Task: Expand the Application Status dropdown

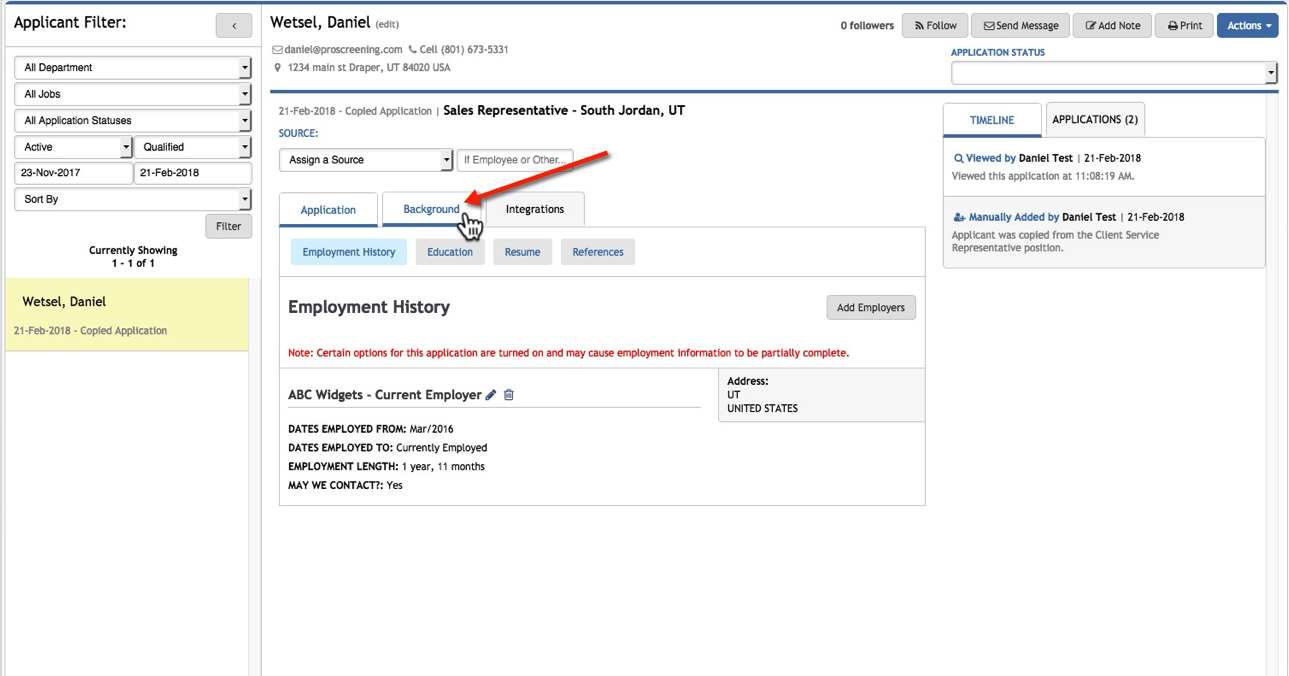Action: (x=1113, y=73)
